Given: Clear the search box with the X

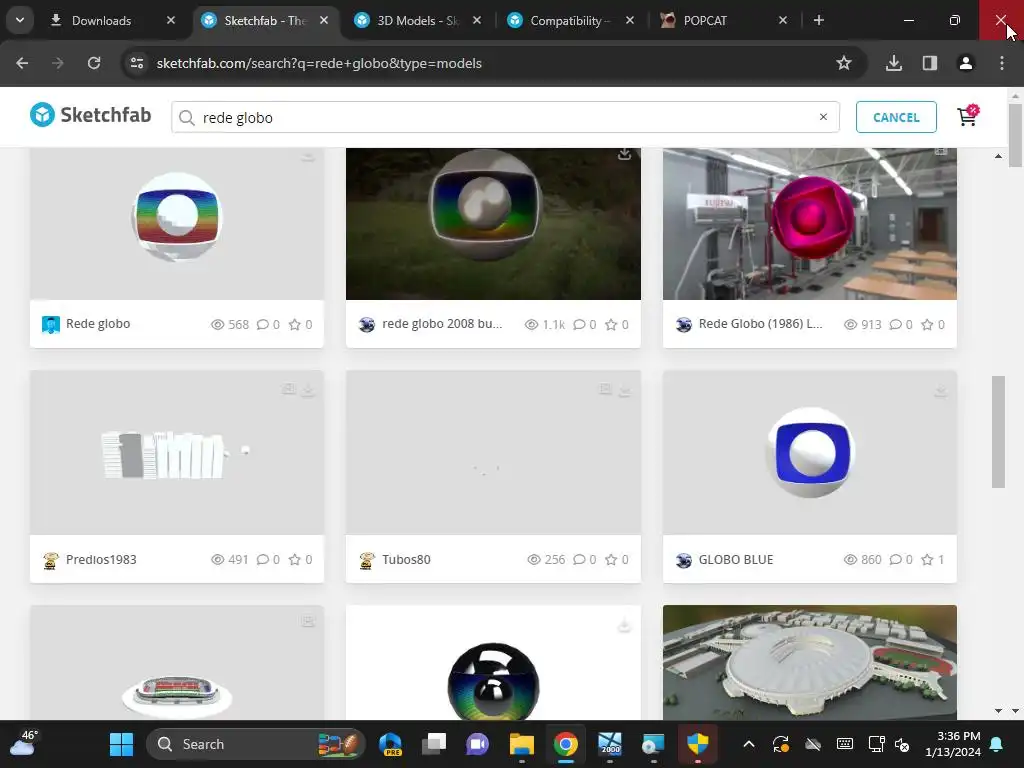Looking at the screenshot, I should (823, 117).
